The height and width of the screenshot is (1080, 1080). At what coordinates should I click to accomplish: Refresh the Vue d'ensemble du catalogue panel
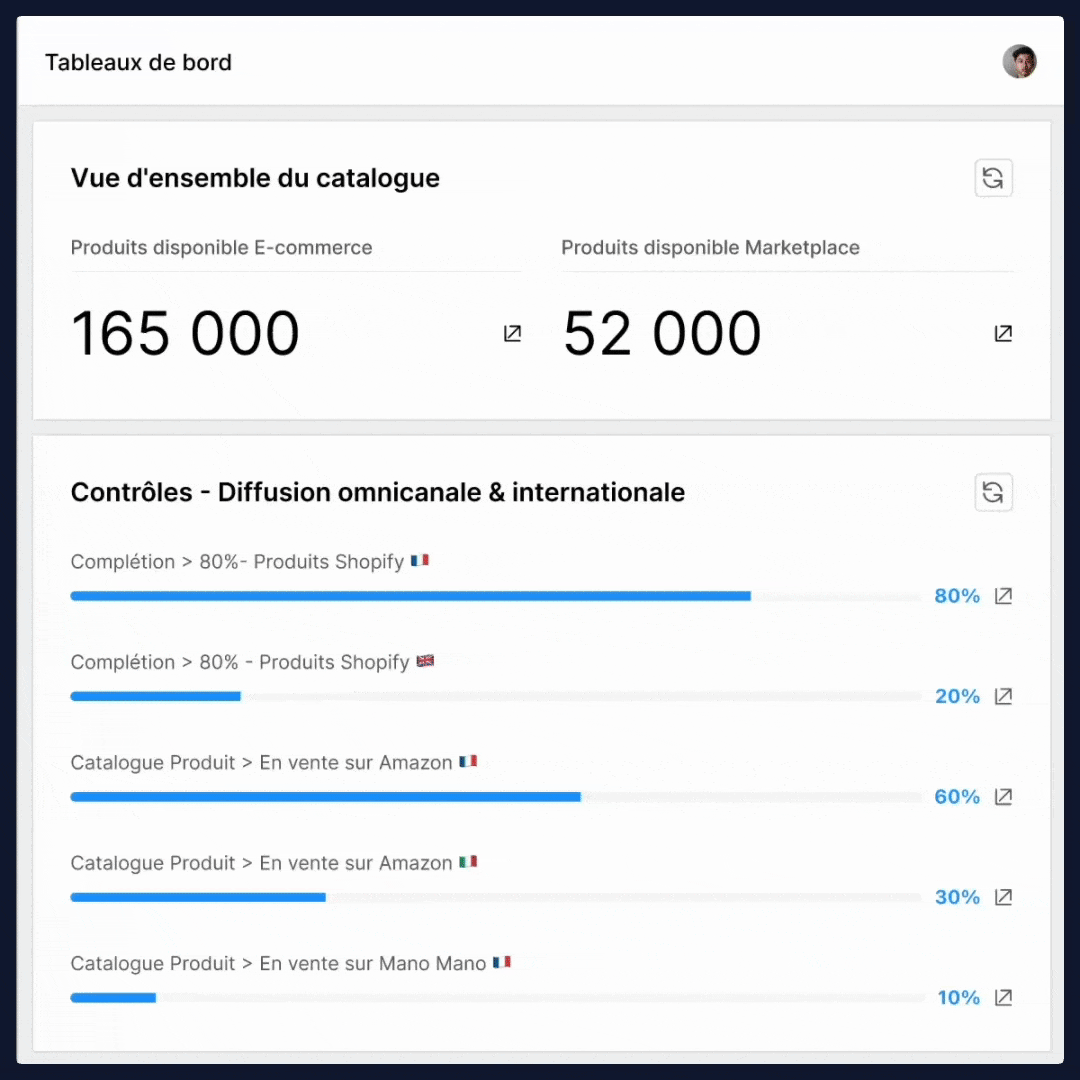coord(993,178)
